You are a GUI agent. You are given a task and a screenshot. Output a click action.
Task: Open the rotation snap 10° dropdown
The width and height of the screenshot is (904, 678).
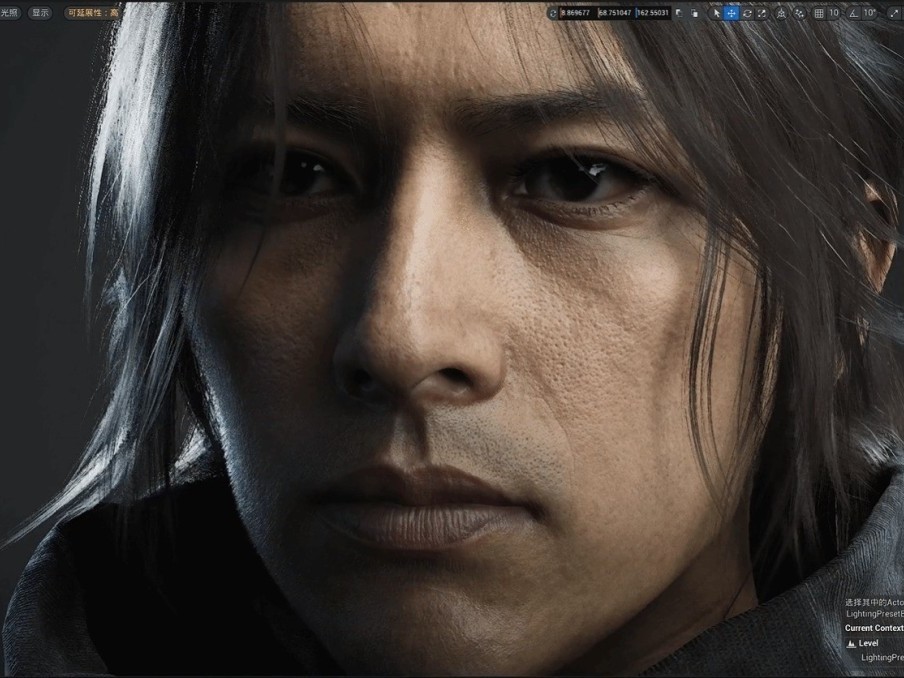[x=868, y=13]
